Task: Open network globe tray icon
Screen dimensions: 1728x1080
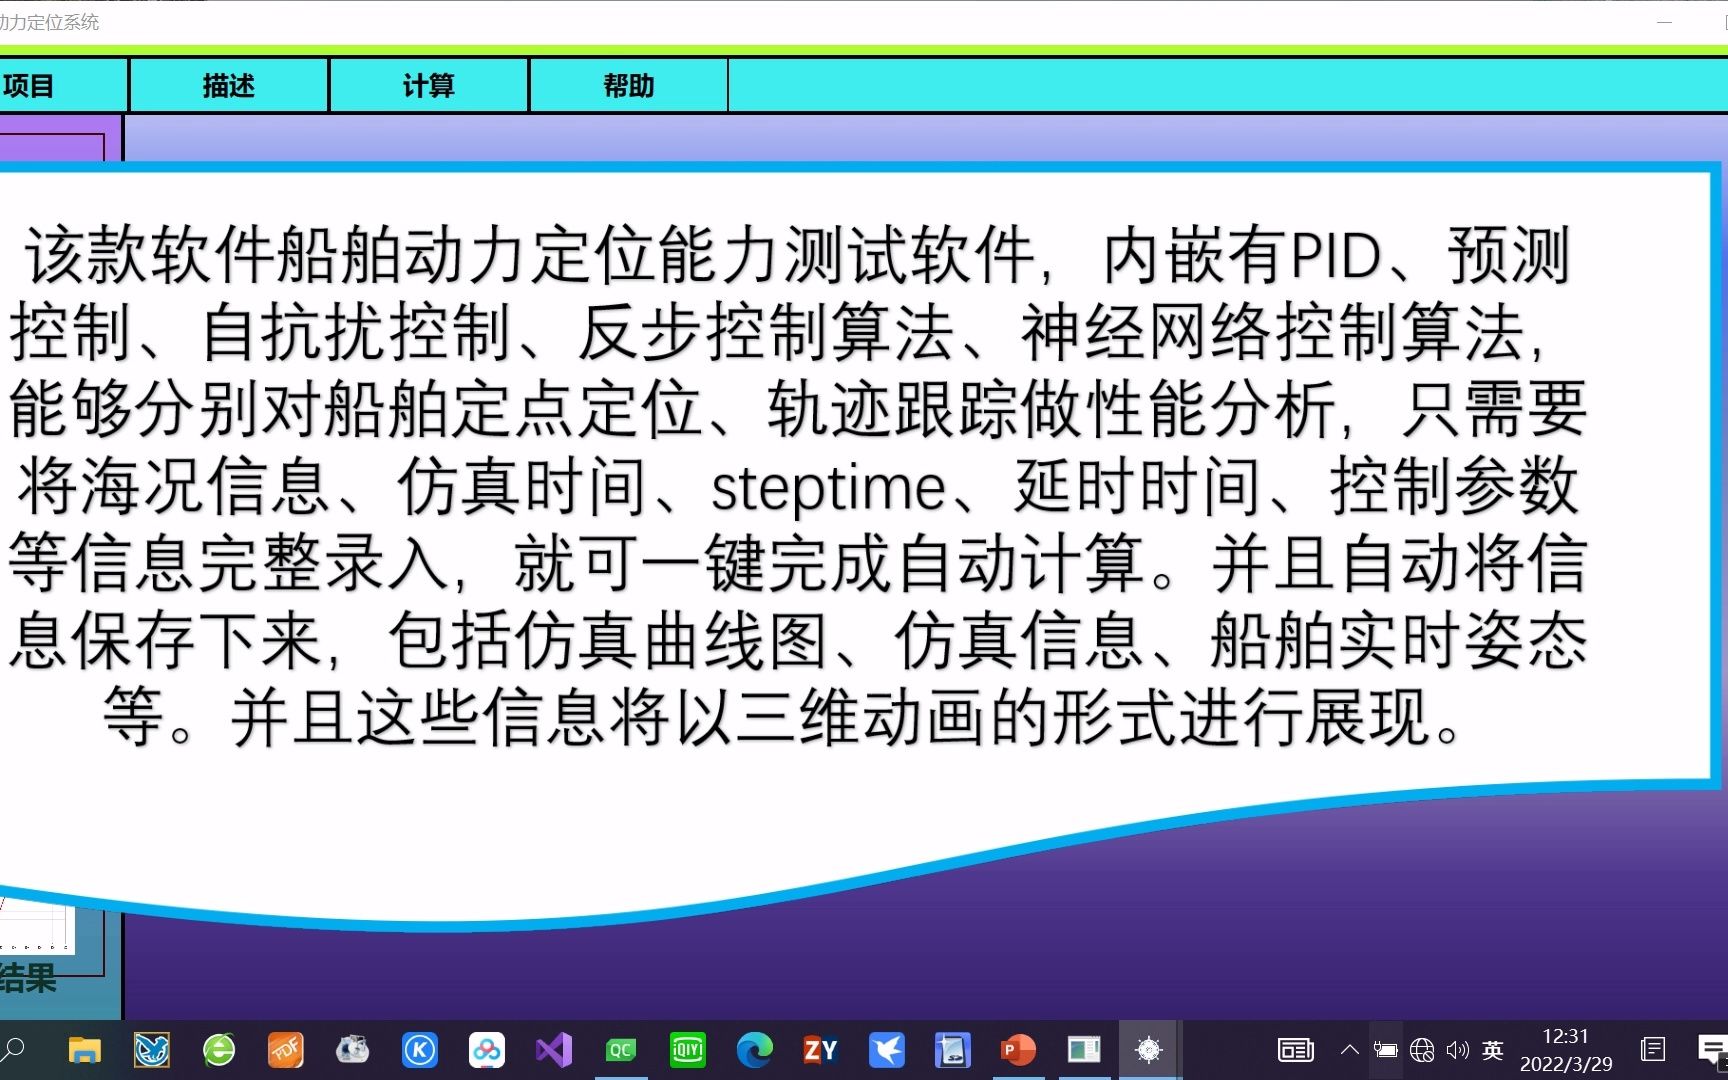Action: tap(1422, 1050)
